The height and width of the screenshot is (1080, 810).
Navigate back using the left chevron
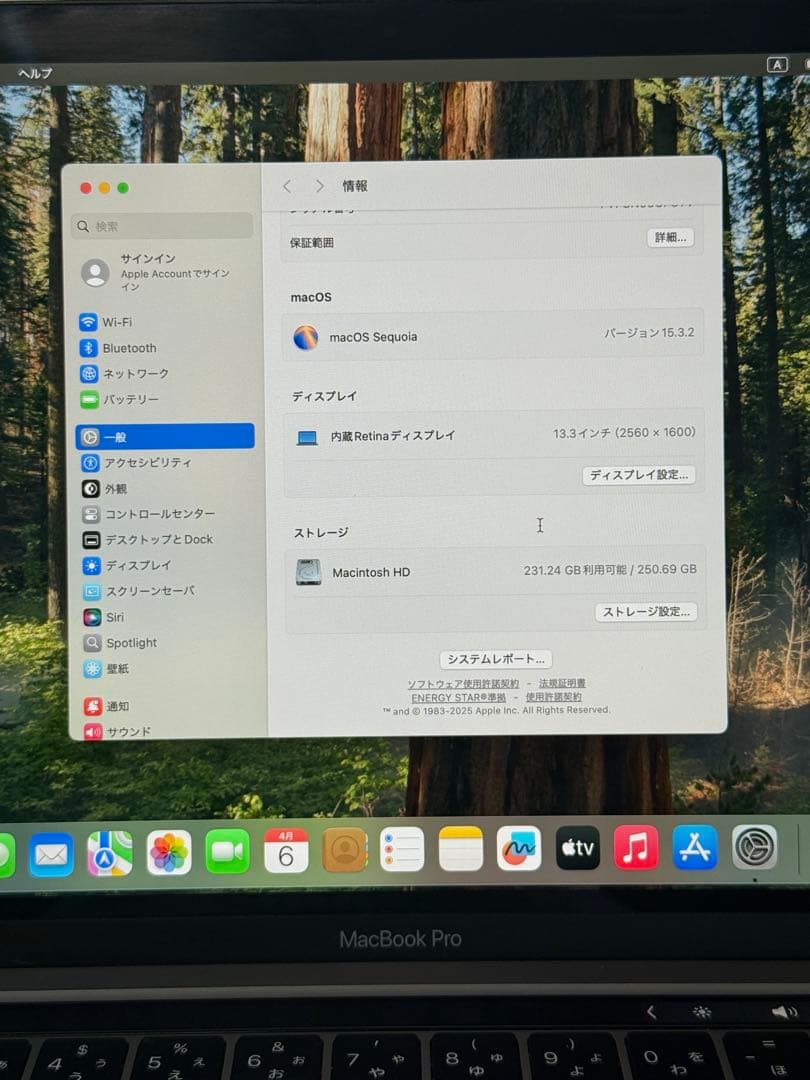point(287,186)
